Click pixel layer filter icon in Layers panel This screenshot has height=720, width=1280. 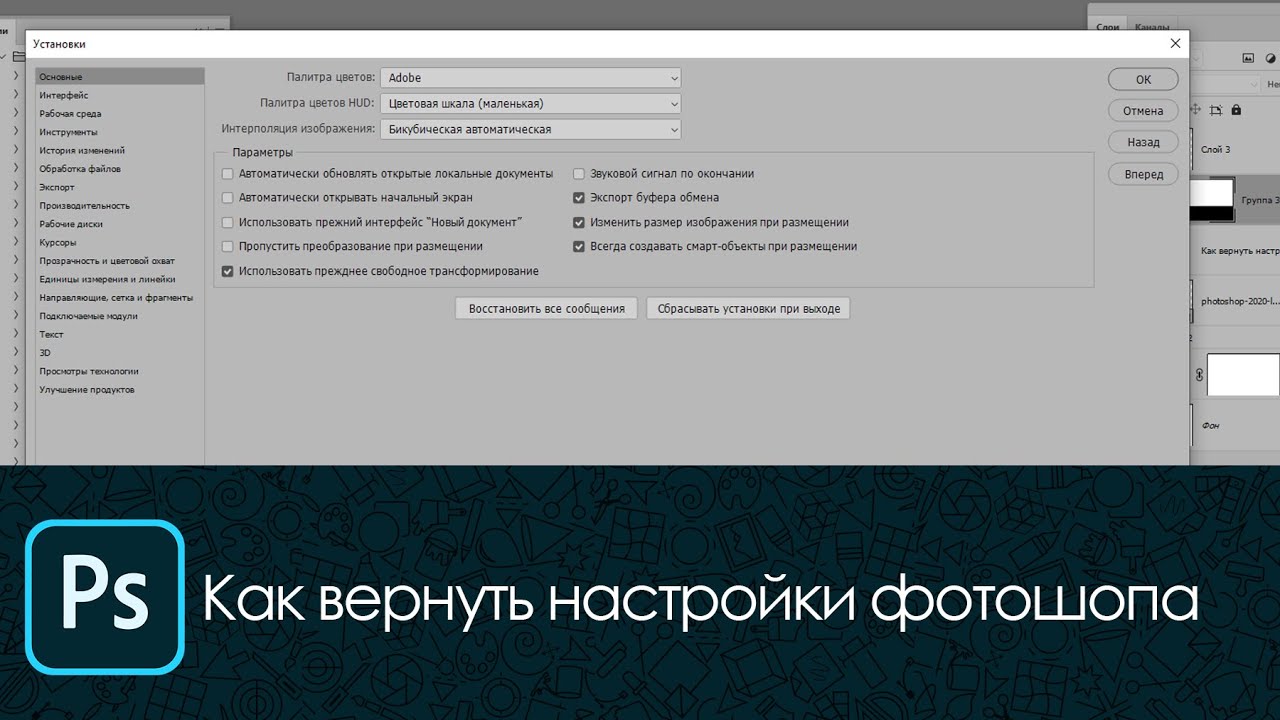pos(1248,58)
